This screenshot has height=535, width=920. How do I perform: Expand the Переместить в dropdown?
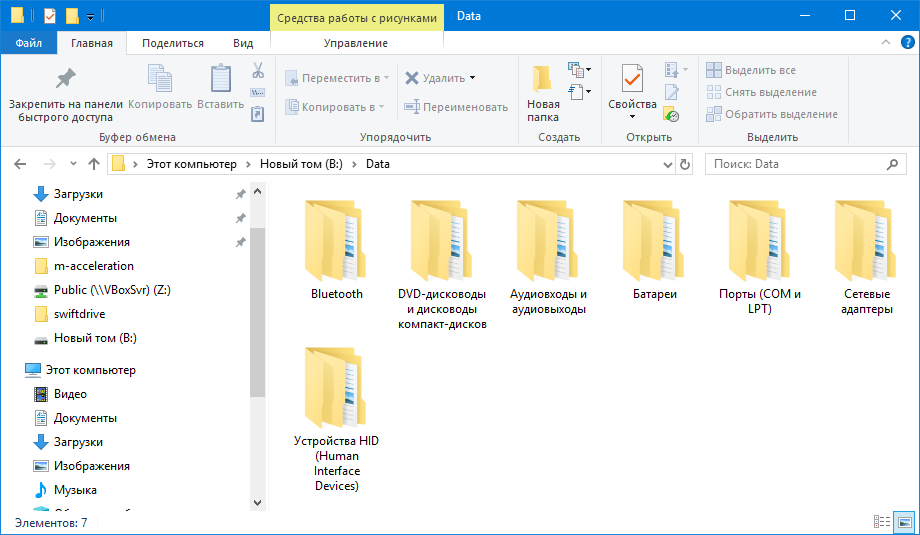point(385,78)
